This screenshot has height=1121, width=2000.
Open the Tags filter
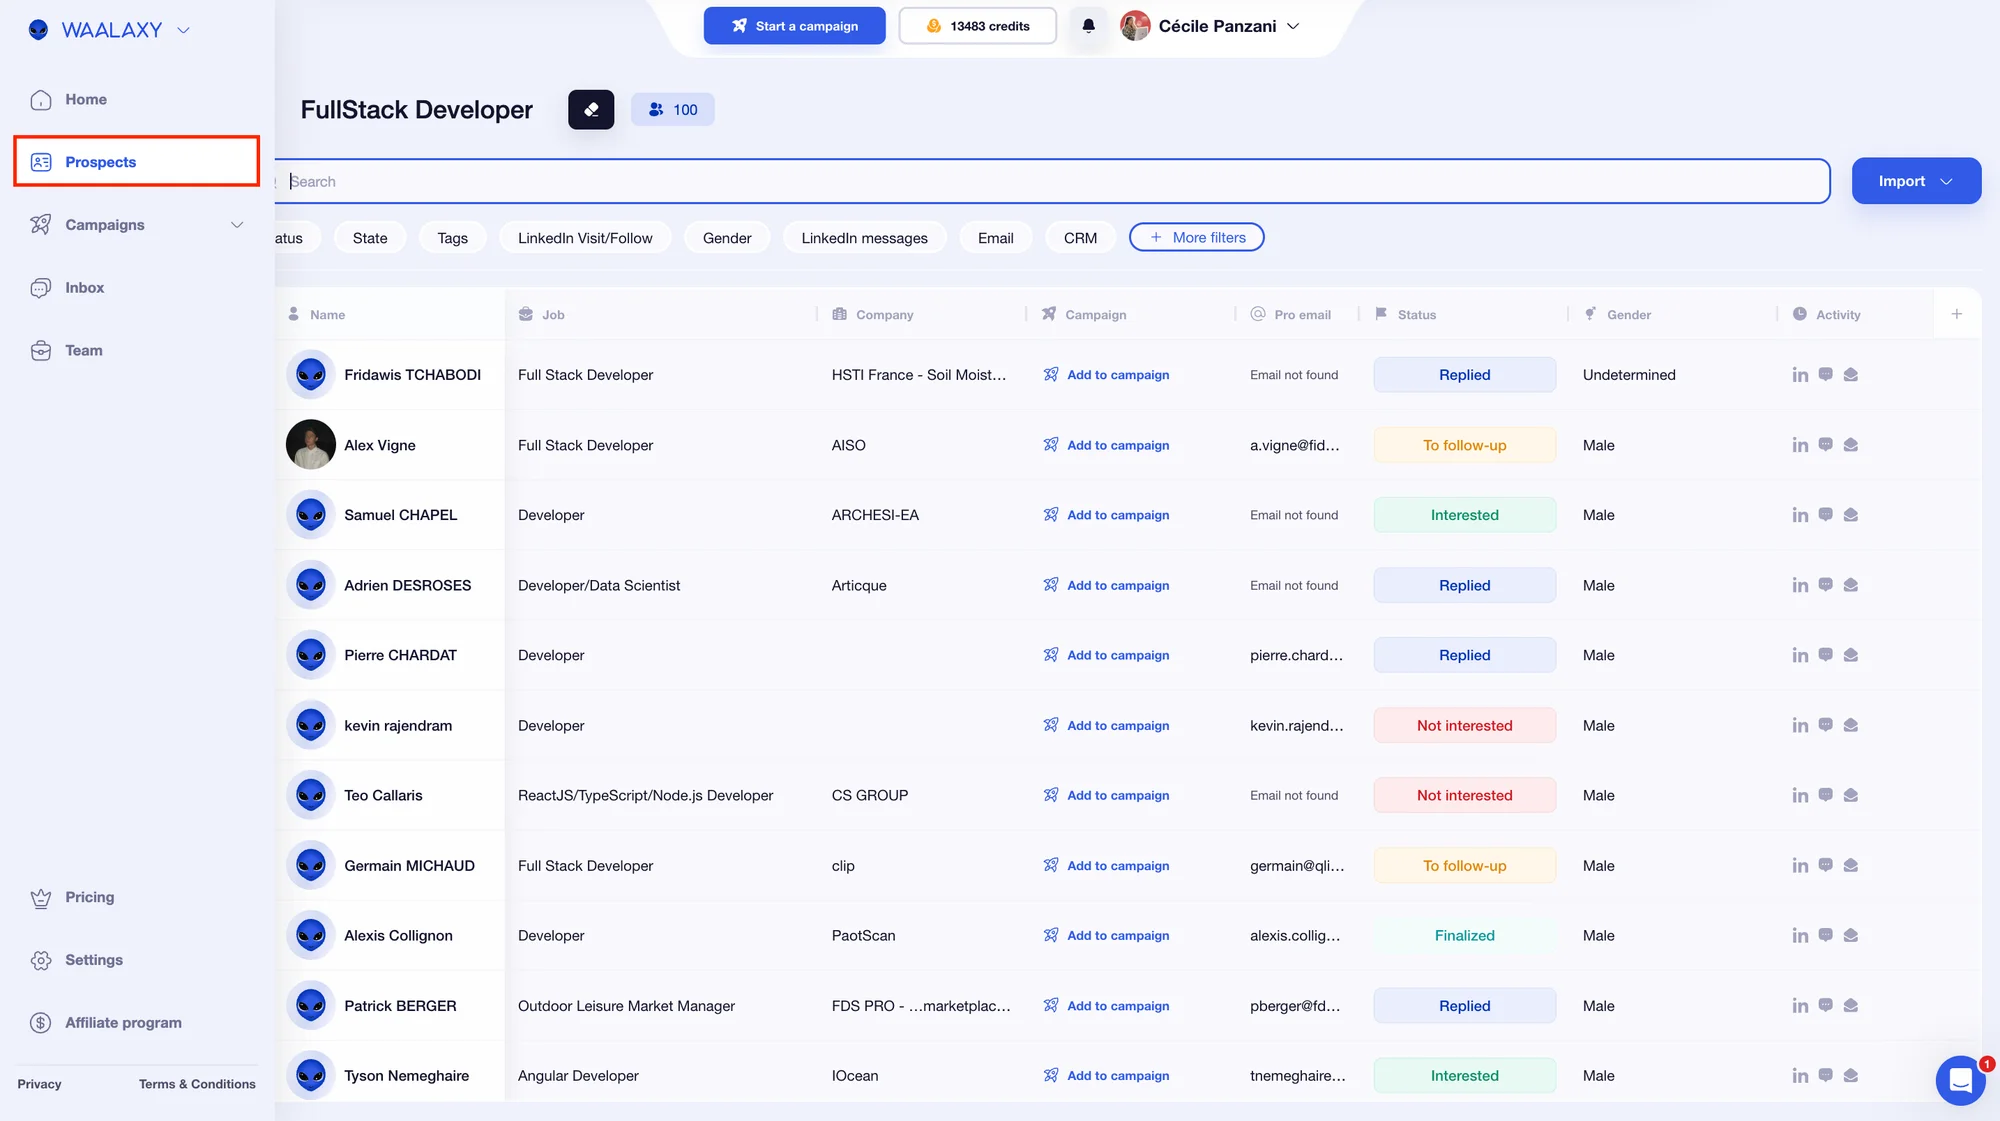(452, 238)
